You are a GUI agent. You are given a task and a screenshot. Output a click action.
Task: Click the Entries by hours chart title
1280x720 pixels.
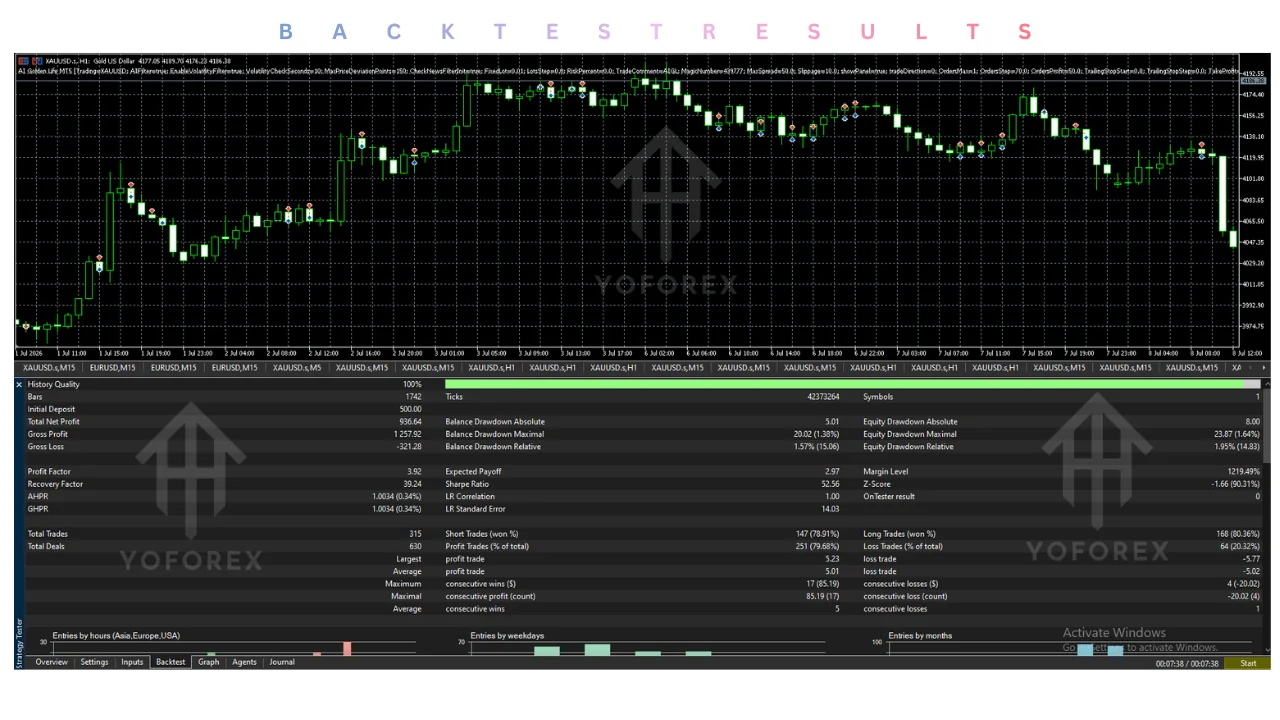[x=116, y=635]
